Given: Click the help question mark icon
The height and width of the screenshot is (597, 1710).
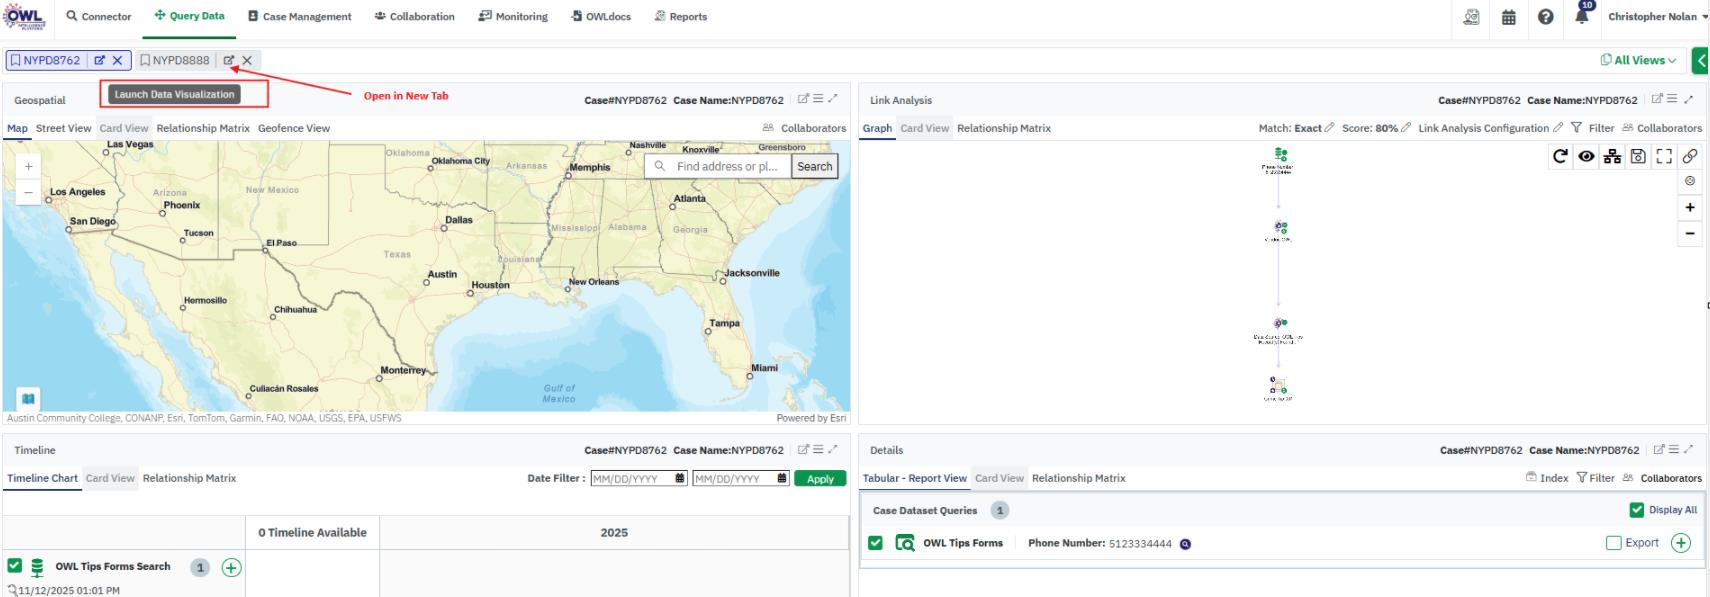Looking at the screenshot, I should pyautogui.click(x=1546, y=17).
